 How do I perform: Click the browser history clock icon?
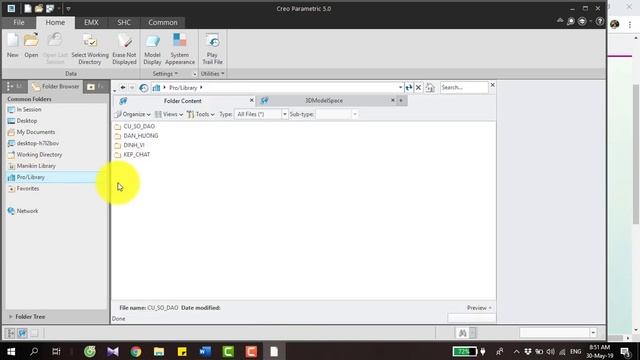point(144,88)
